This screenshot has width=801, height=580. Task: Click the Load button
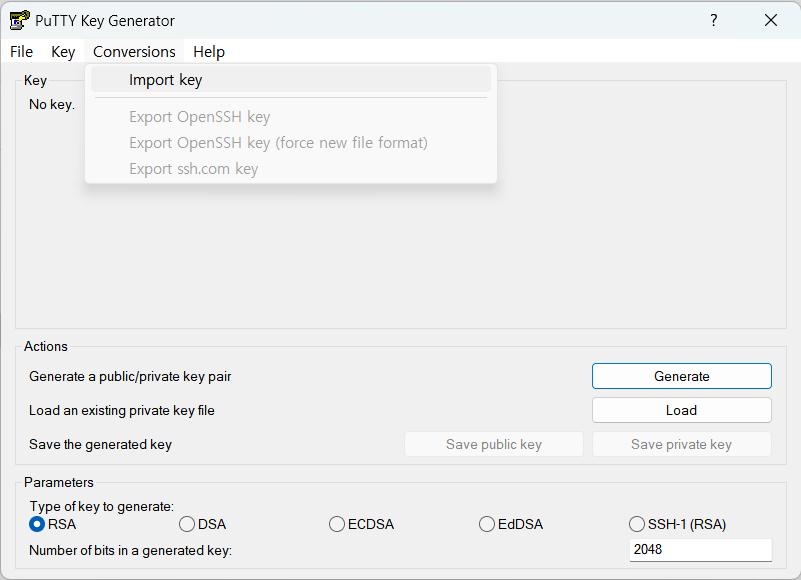coord(681,410)
